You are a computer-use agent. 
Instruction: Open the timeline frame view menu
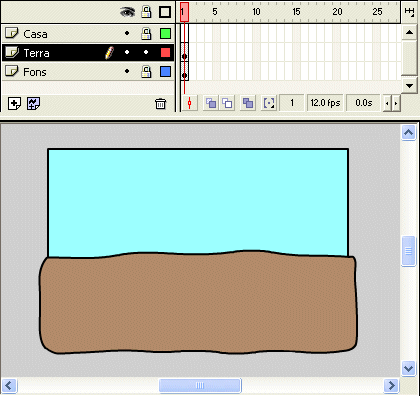[409, 12]
